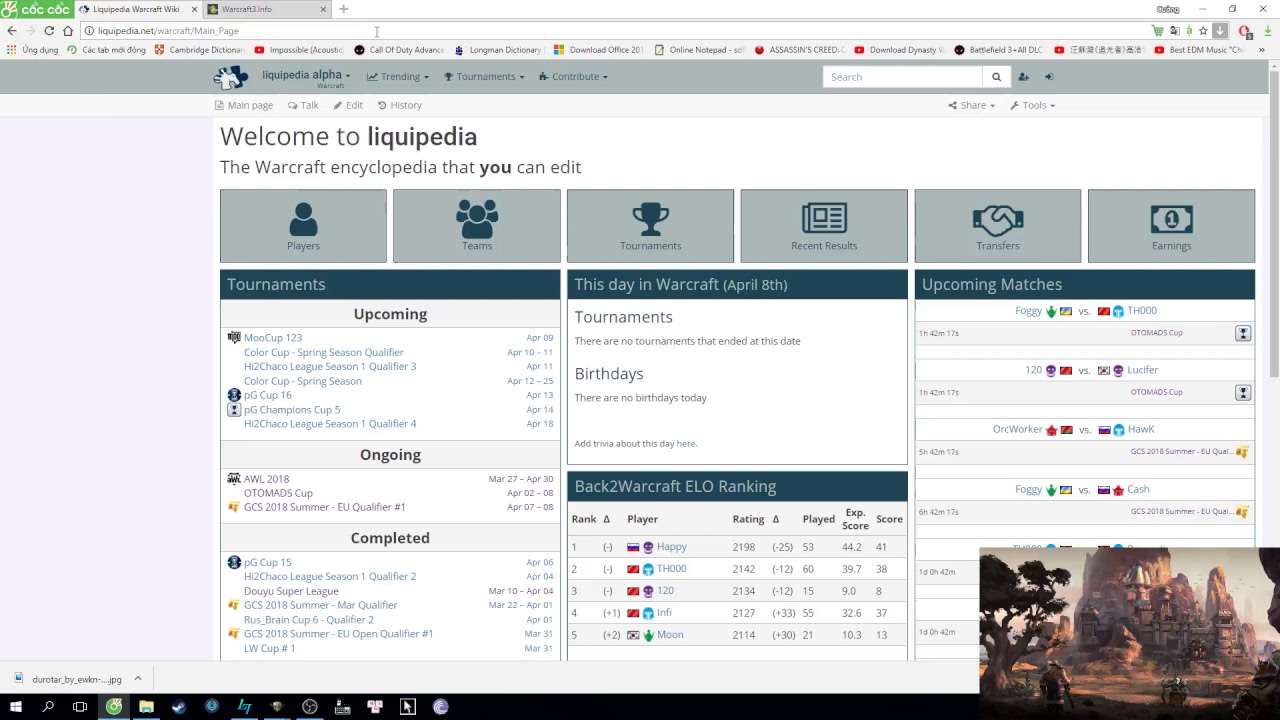The height and width of the screenshot is (720, 1280).
Task: Open Download Office bookmark
Action: click(x=598, y=50)
